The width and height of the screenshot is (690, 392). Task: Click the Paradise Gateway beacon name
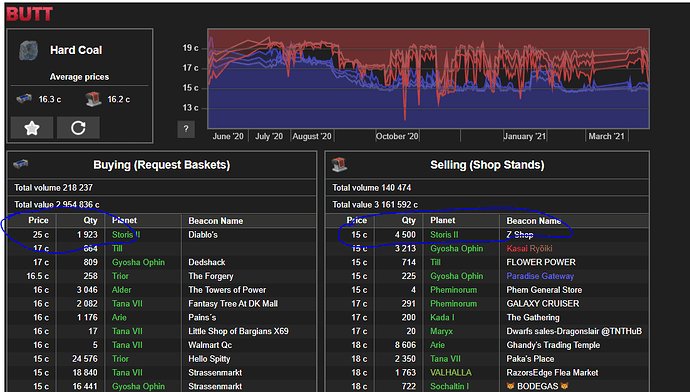pyautogui.click(x=540, y=276)
